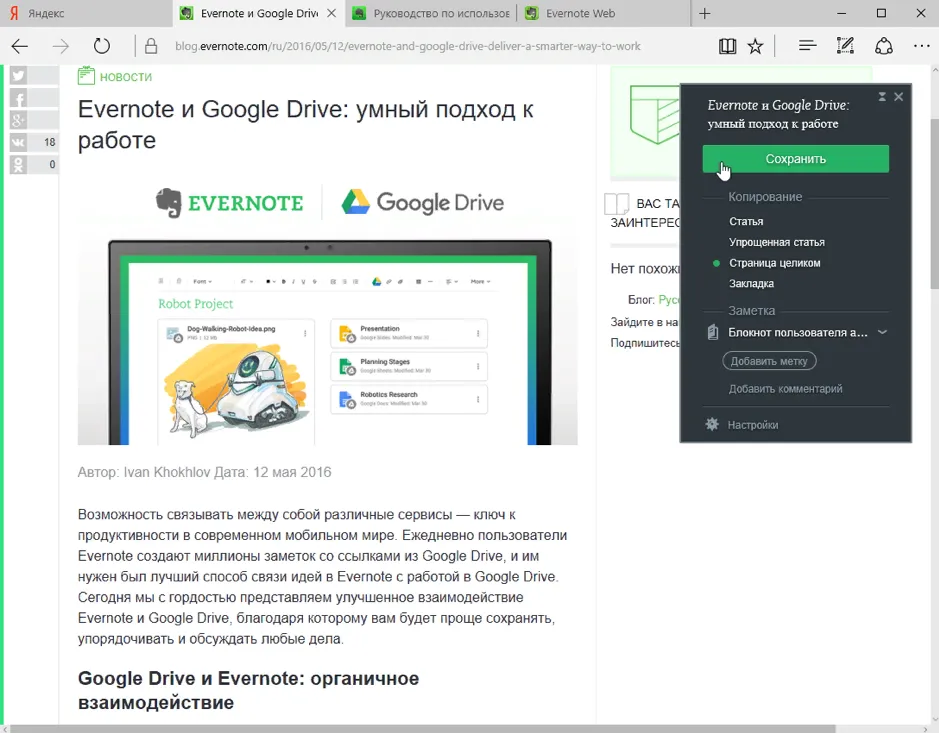
Task: Open a new browser tab
Action: [x=705, y=13]
